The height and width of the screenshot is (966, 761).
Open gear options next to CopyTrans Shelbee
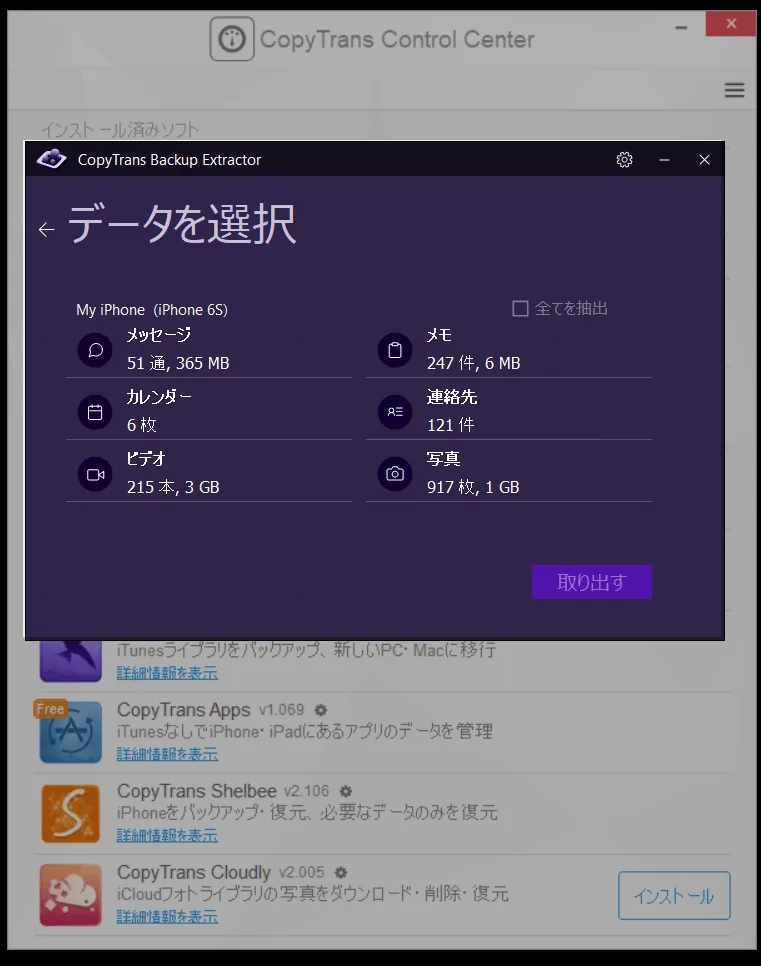(x=346, y=791)
